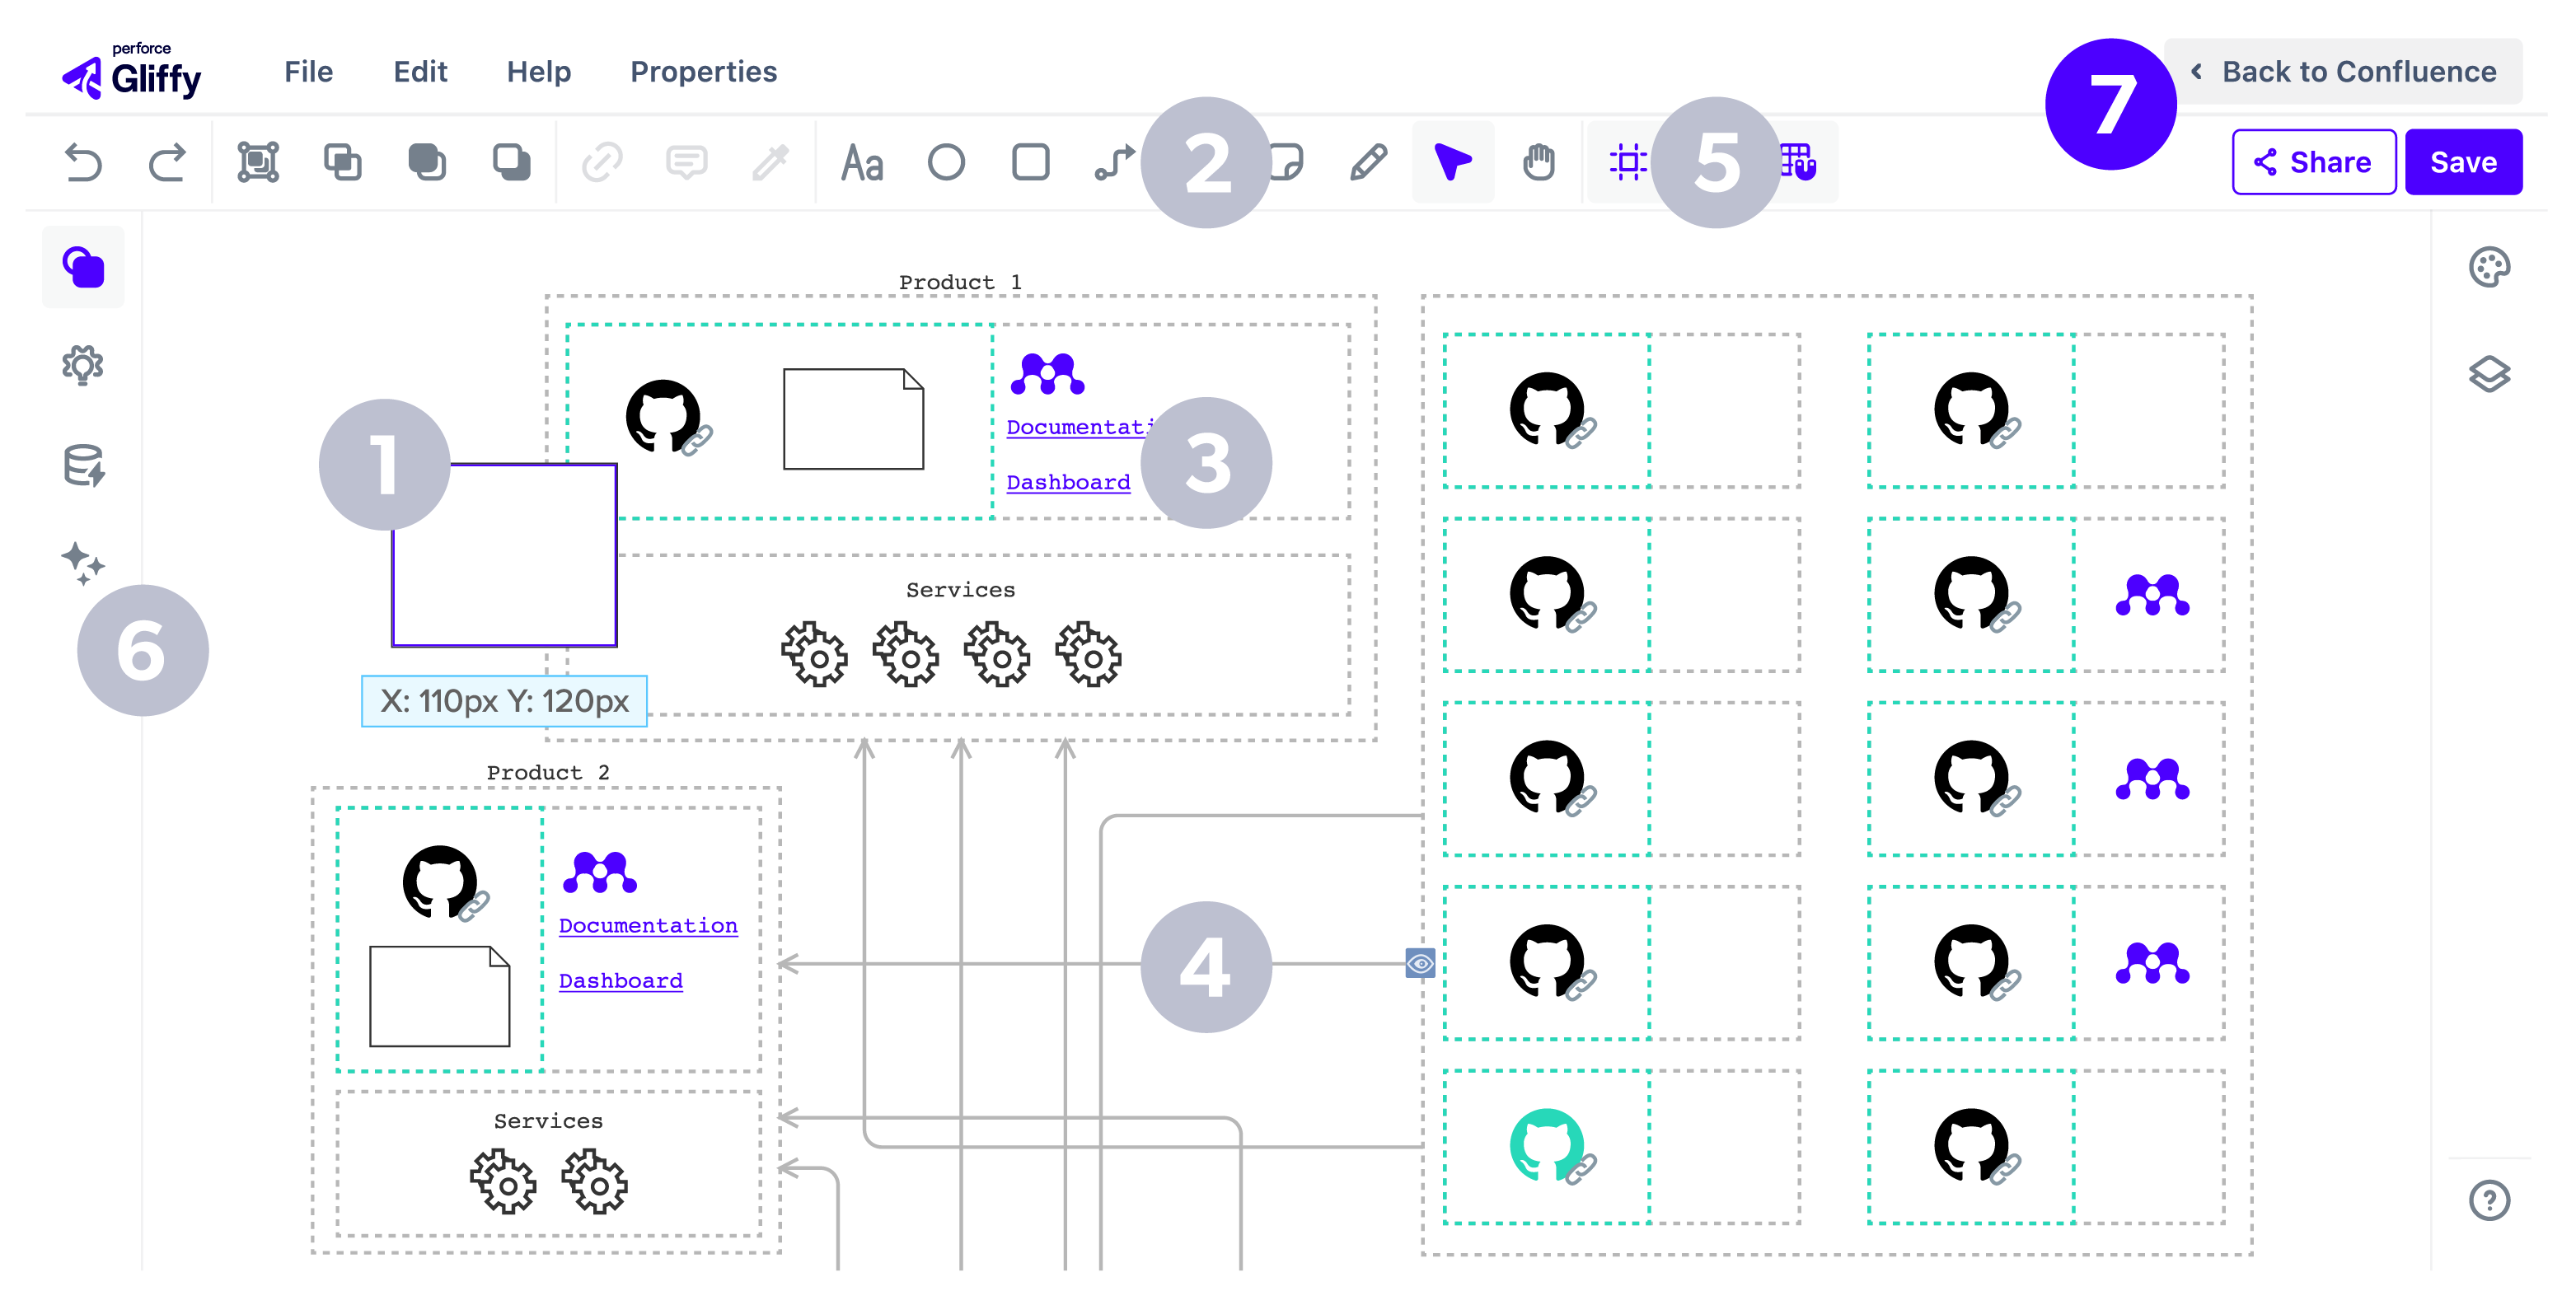Toggle the snap to guides icon

1628,162
